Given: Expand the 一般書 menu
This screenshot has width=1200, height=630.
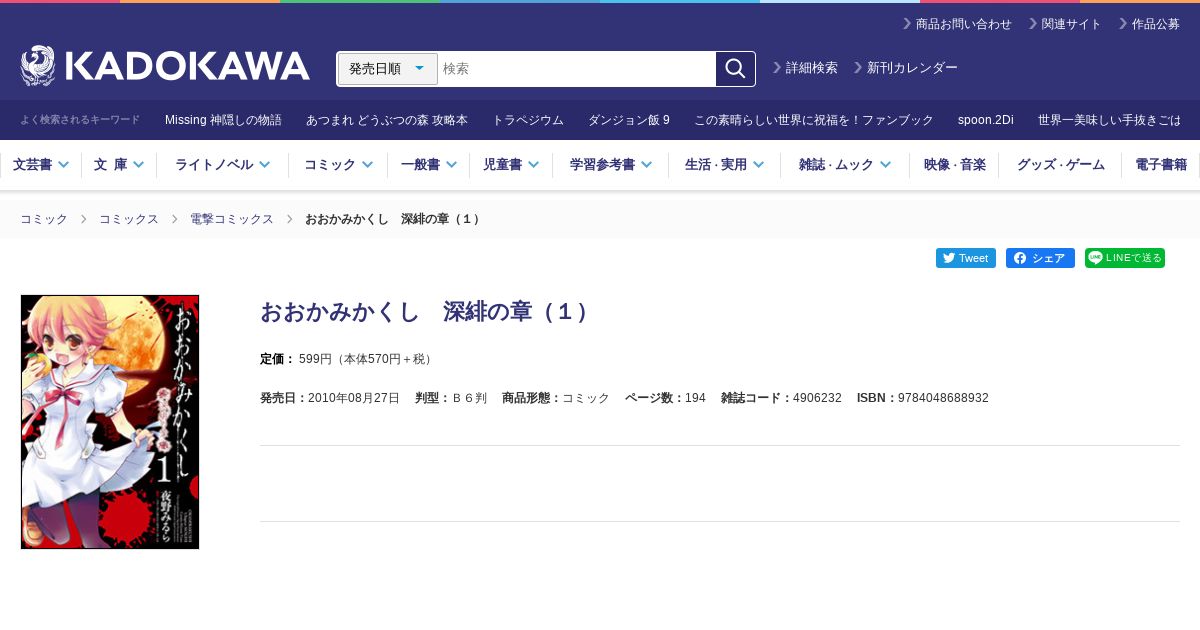Looking at the screenshot, I should [x=429, y=165].
